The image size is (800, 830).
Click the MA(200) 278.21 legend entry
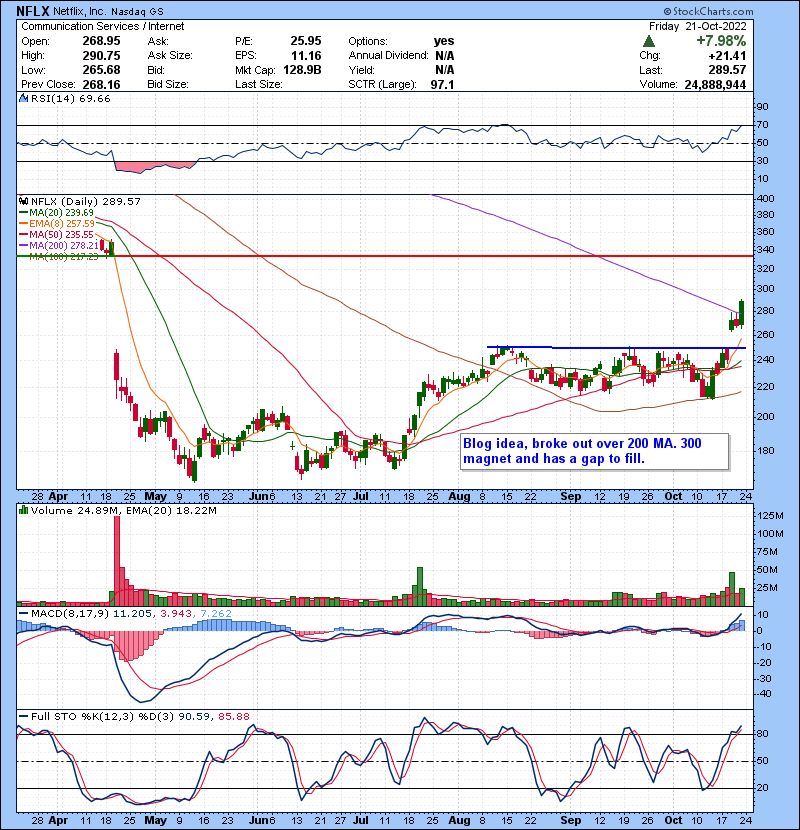[59, 246]
